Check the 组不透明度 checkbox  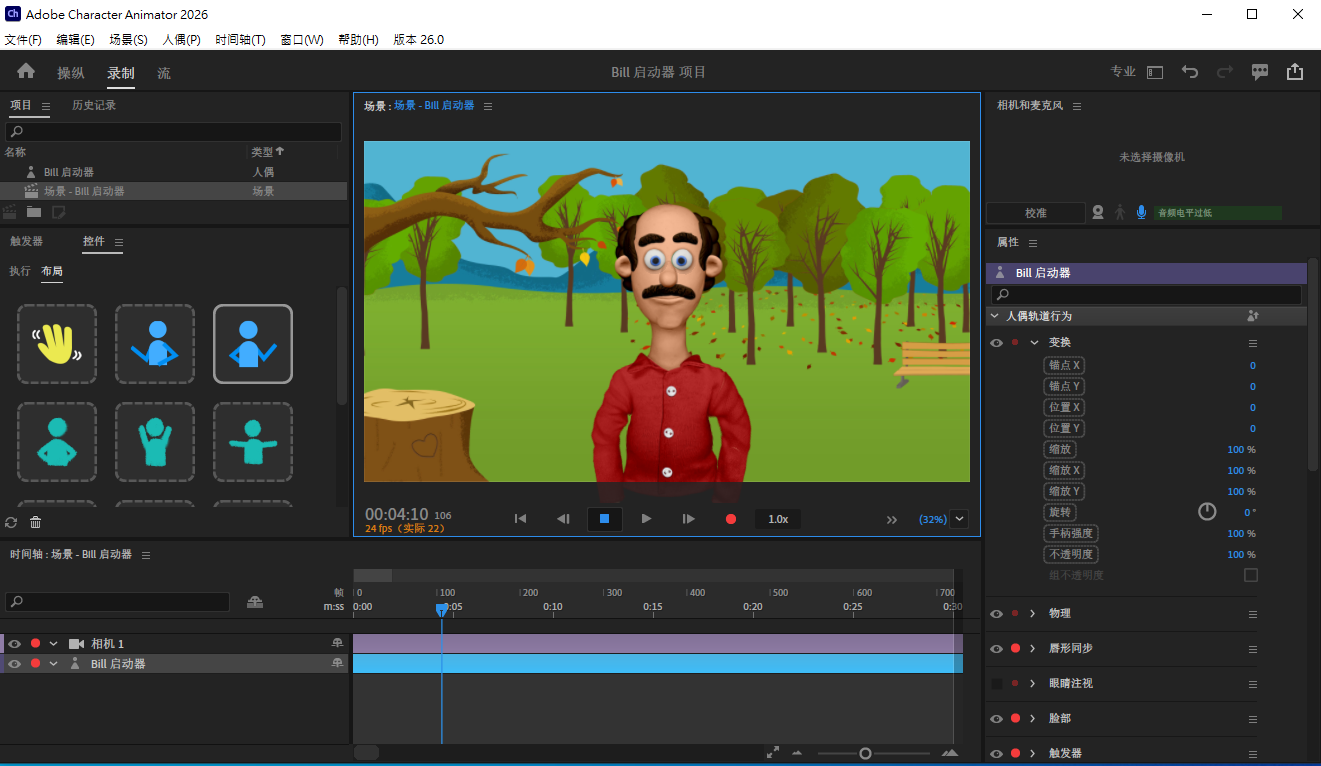point(1250,575)
